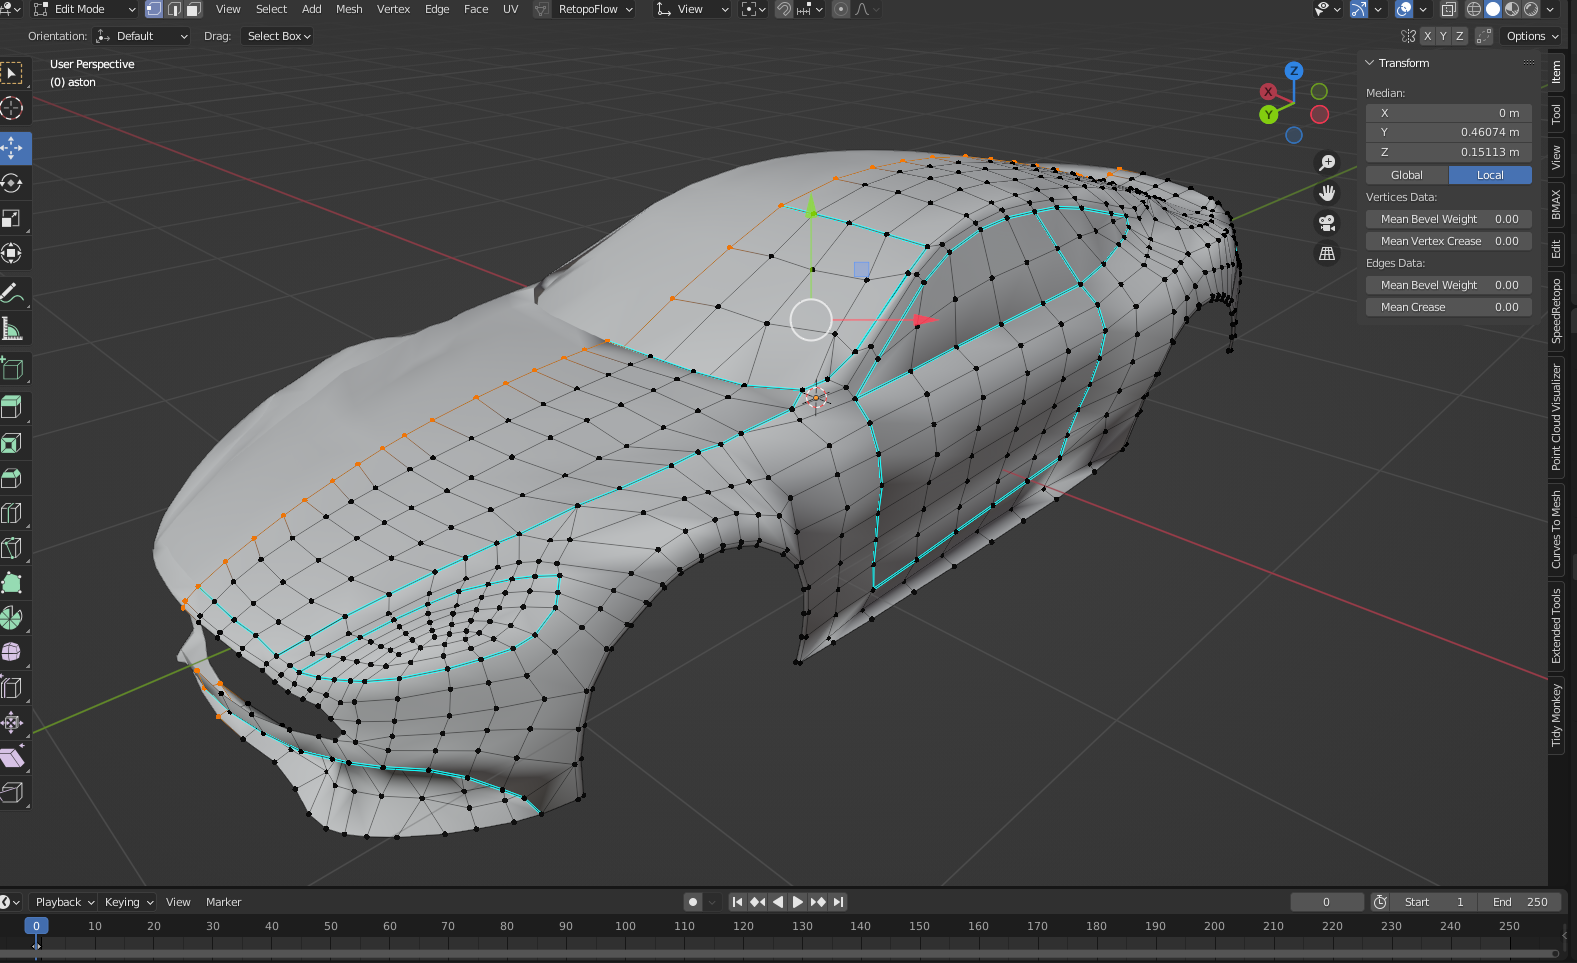
Task: Click the Mean Crease value field
Action: (1448, 307)
